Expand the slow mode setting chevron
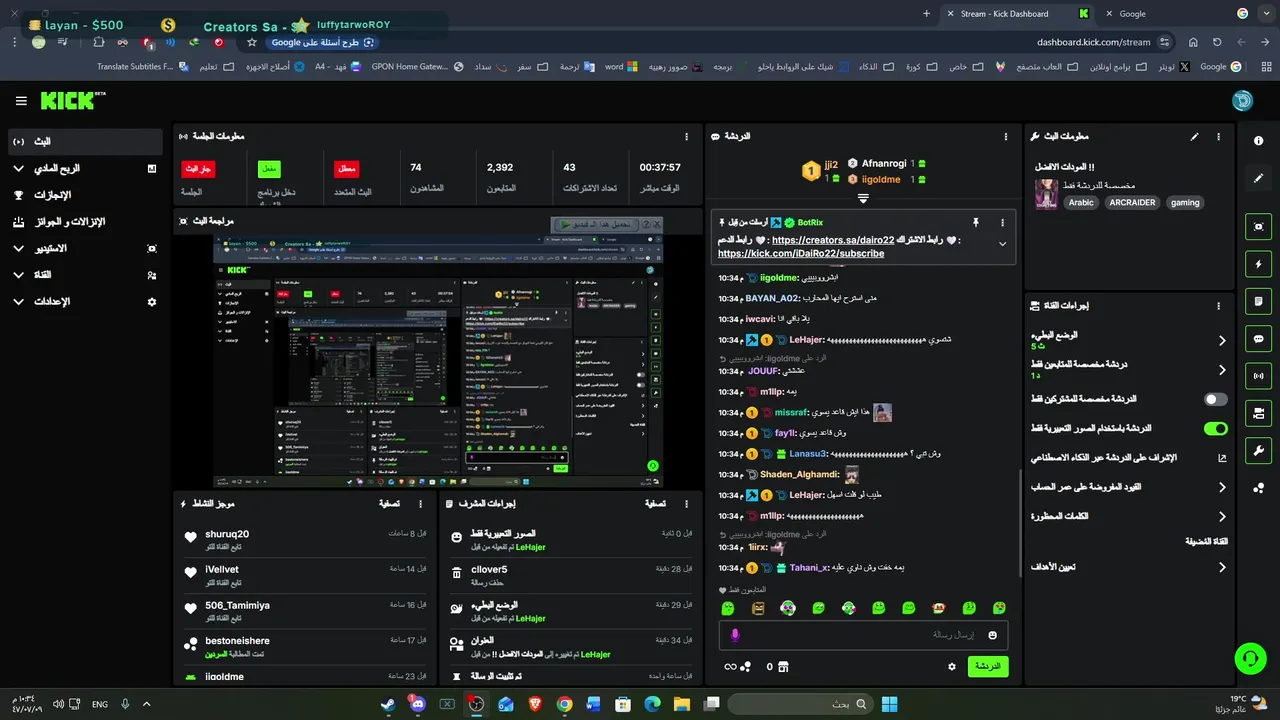Image resolution: width=1280 pixels, height=720 pixels. click(x=1222, y=340)
